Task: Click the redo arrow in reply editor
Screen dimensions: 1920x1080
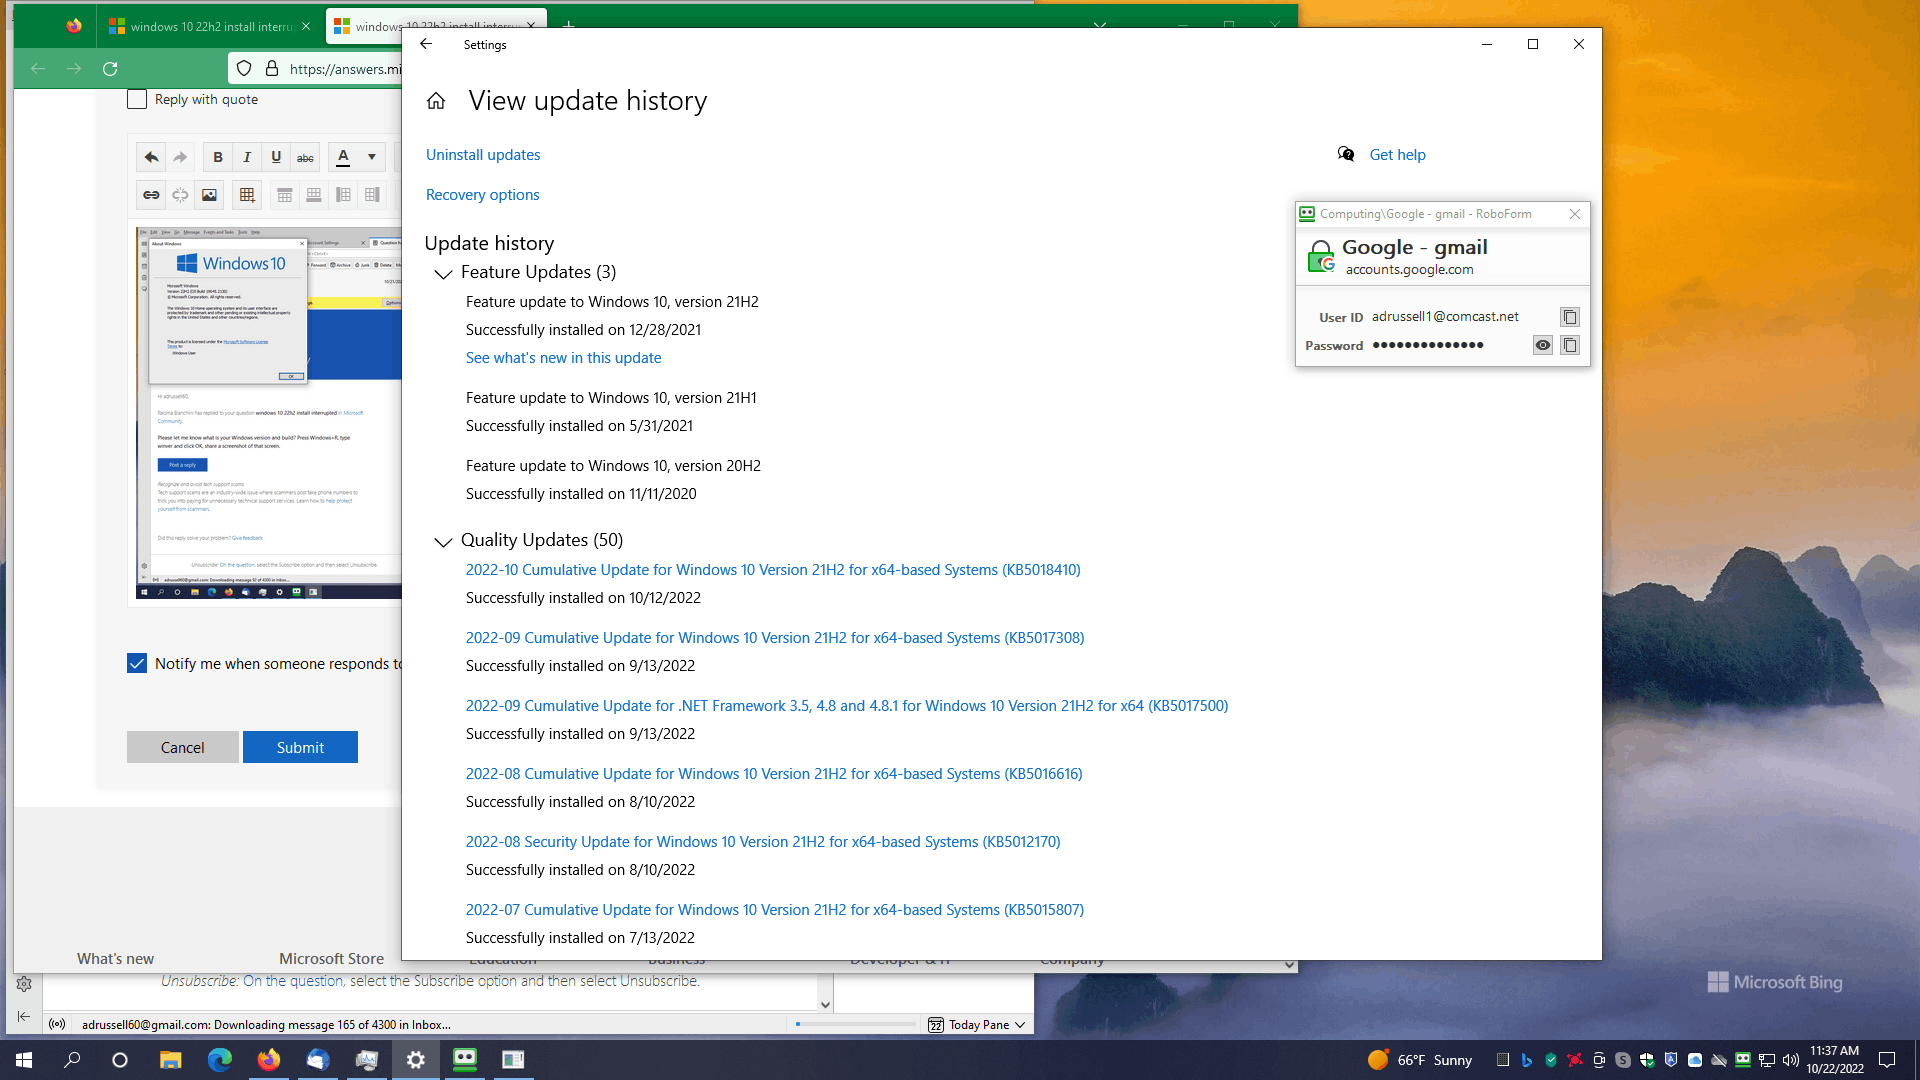Action: click(x=180, y=157)
